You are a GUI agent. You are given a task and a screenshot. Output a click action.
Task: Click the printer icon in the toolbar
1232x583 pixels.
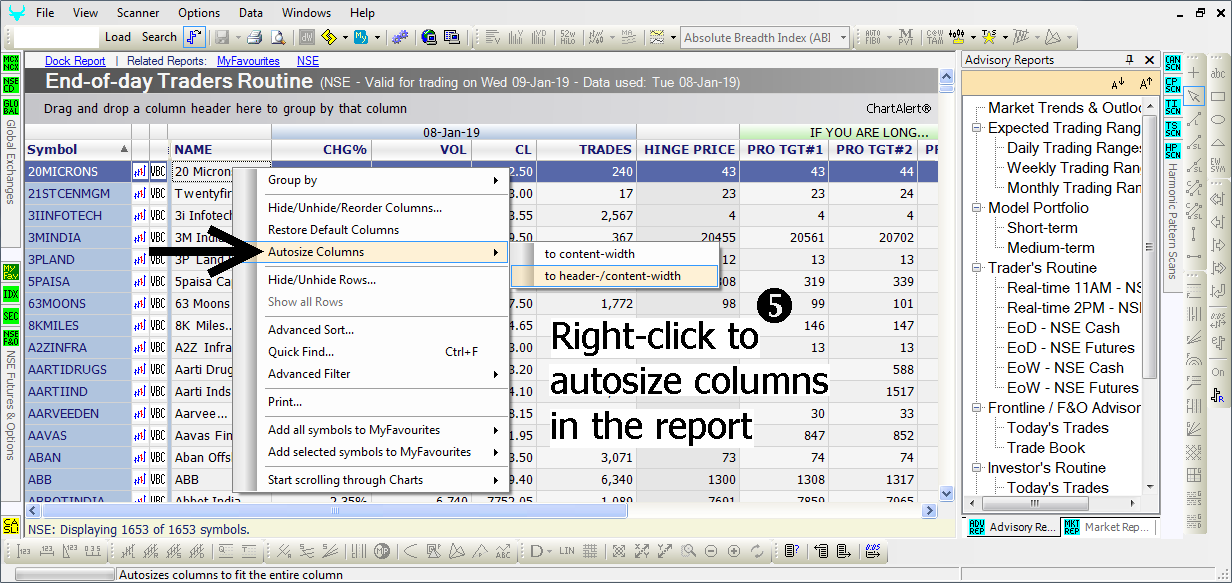[255, 37]
